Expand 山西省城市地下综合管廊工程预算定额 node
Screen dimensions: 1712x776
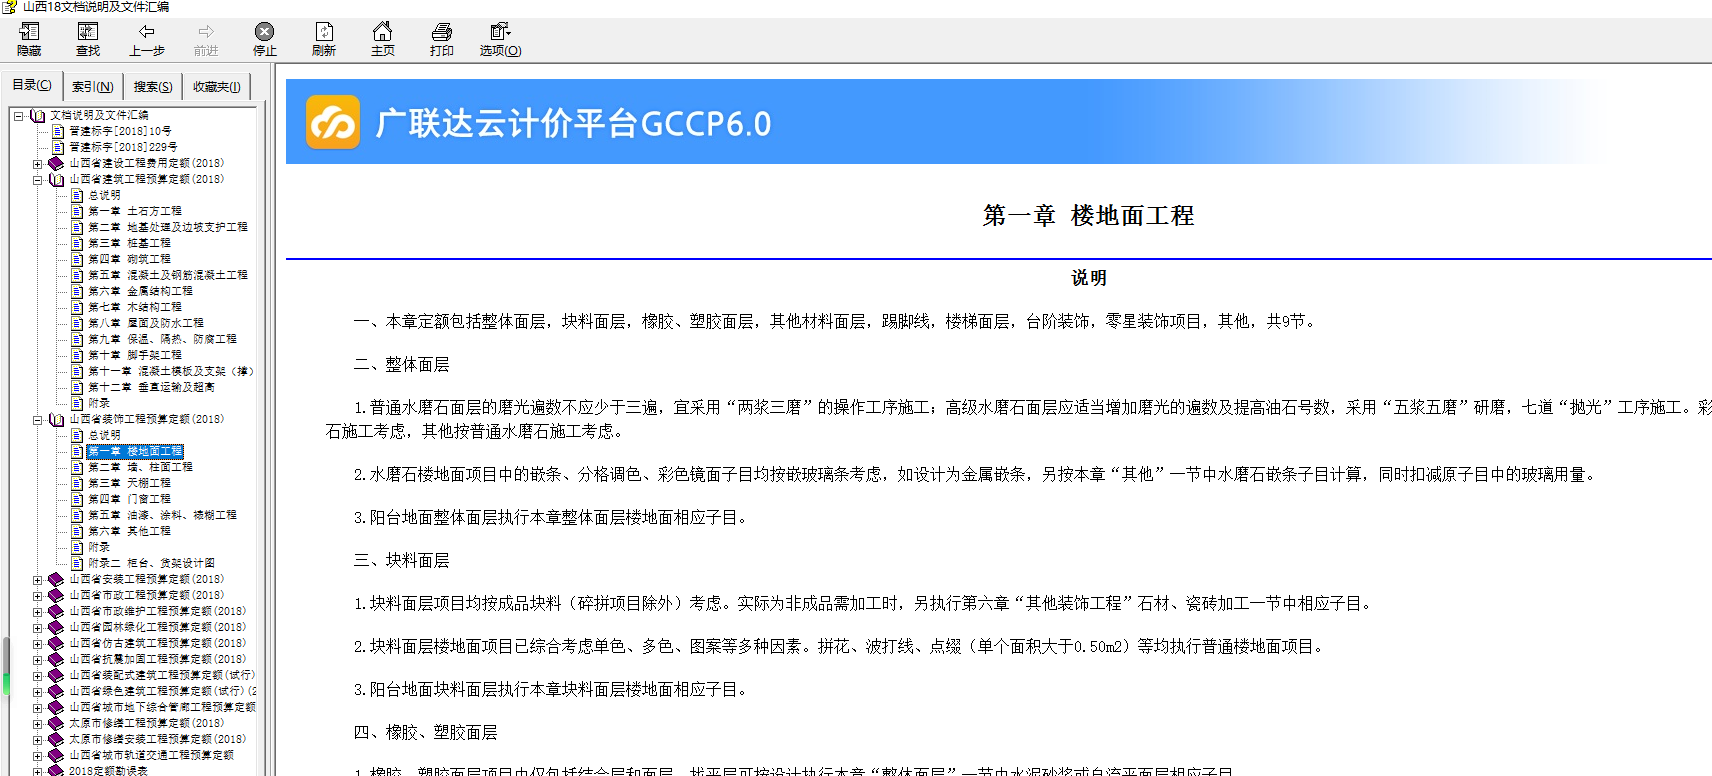pos(38,707)
